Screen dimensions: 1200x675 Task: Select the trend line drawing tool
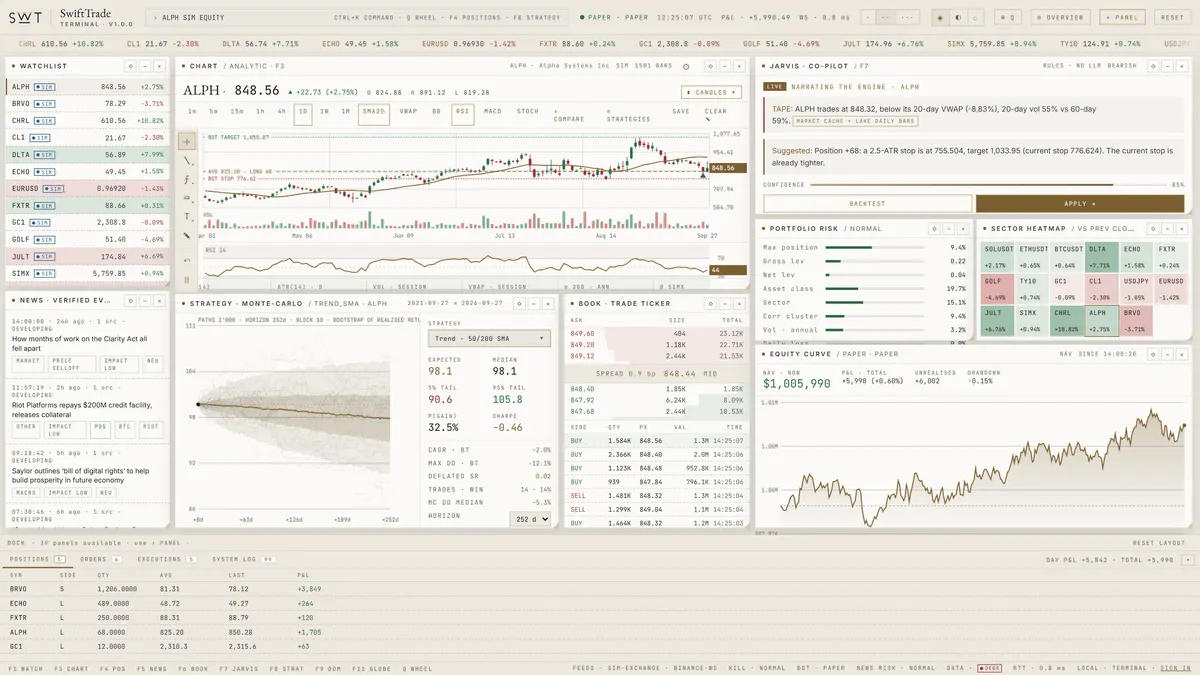pyautogui.click(x=187, y=161)
